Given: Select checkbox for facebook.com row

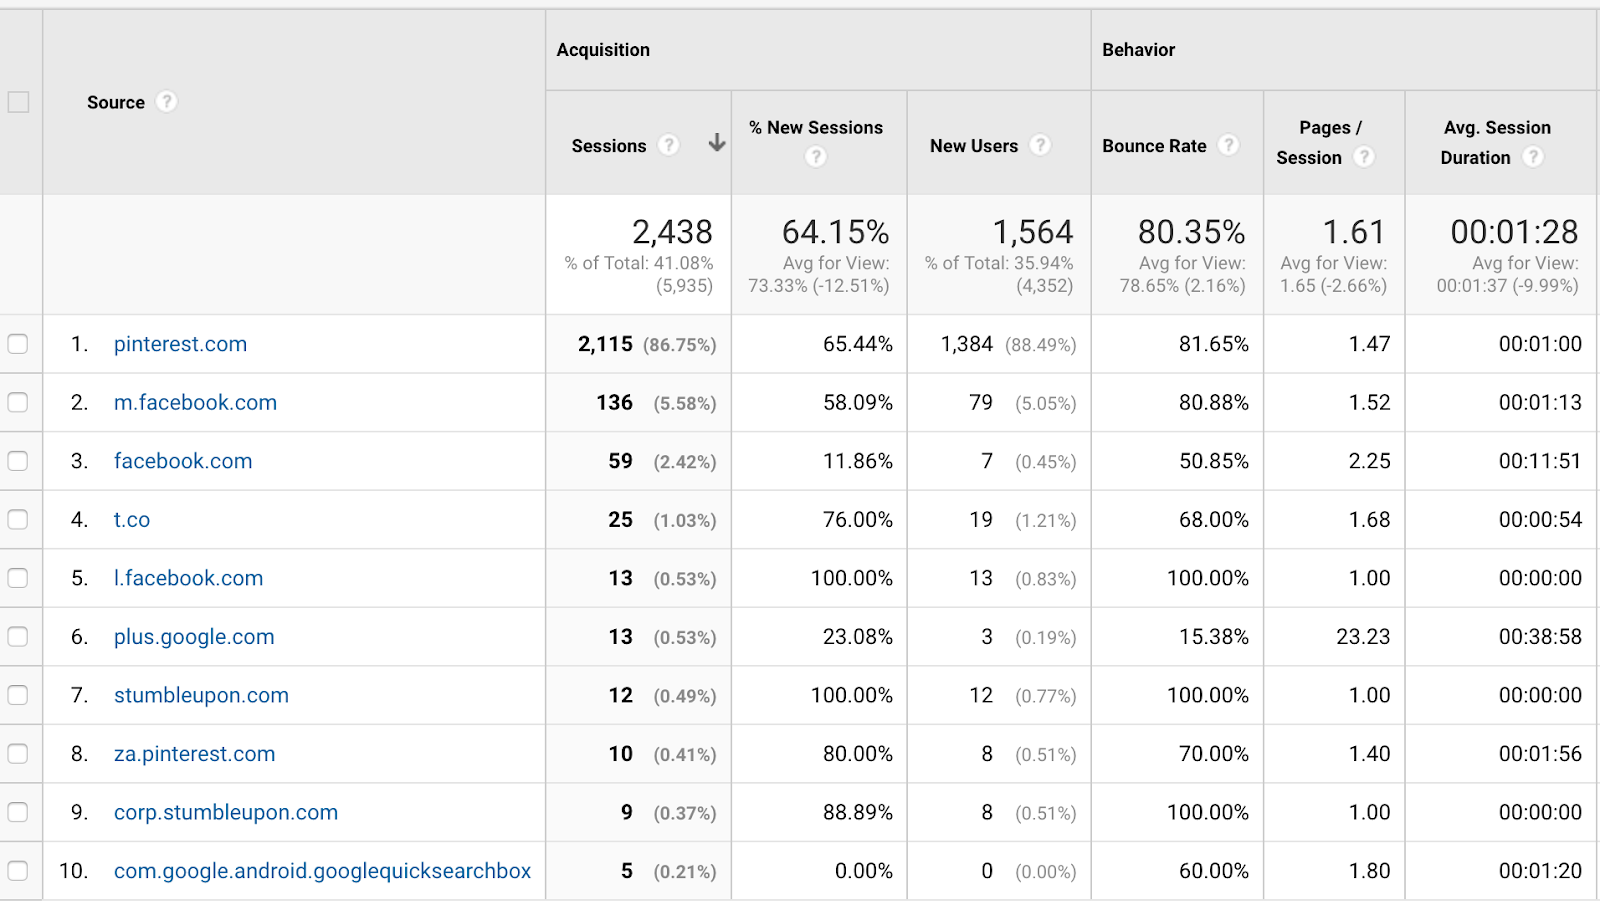Looking at the screenshot, I should pyautogui.click(x=18, y=461).
